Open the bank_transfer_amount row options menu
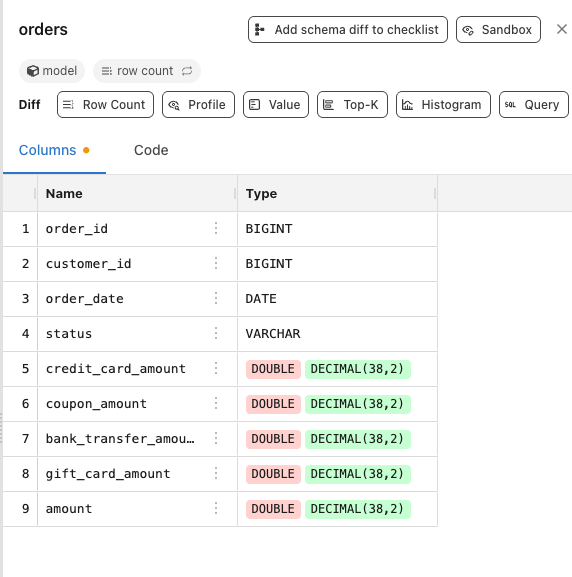This screenshot has width=572, height=577. 216,438
